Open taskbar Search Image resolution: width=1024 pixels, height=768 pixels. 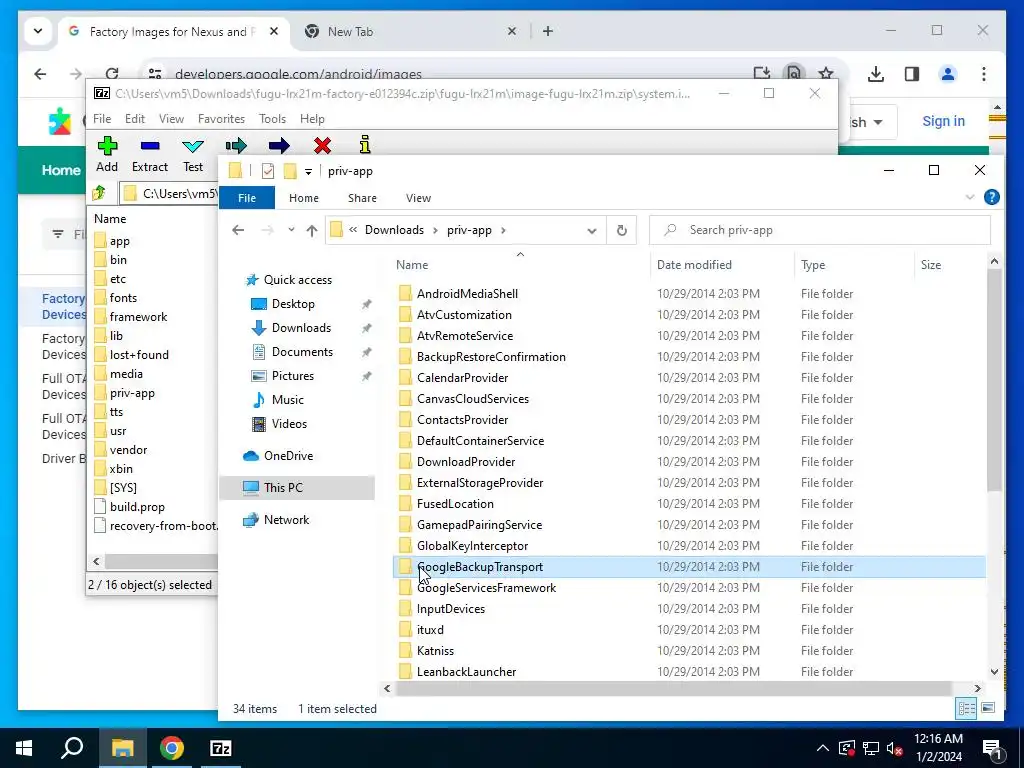(72, 748)
